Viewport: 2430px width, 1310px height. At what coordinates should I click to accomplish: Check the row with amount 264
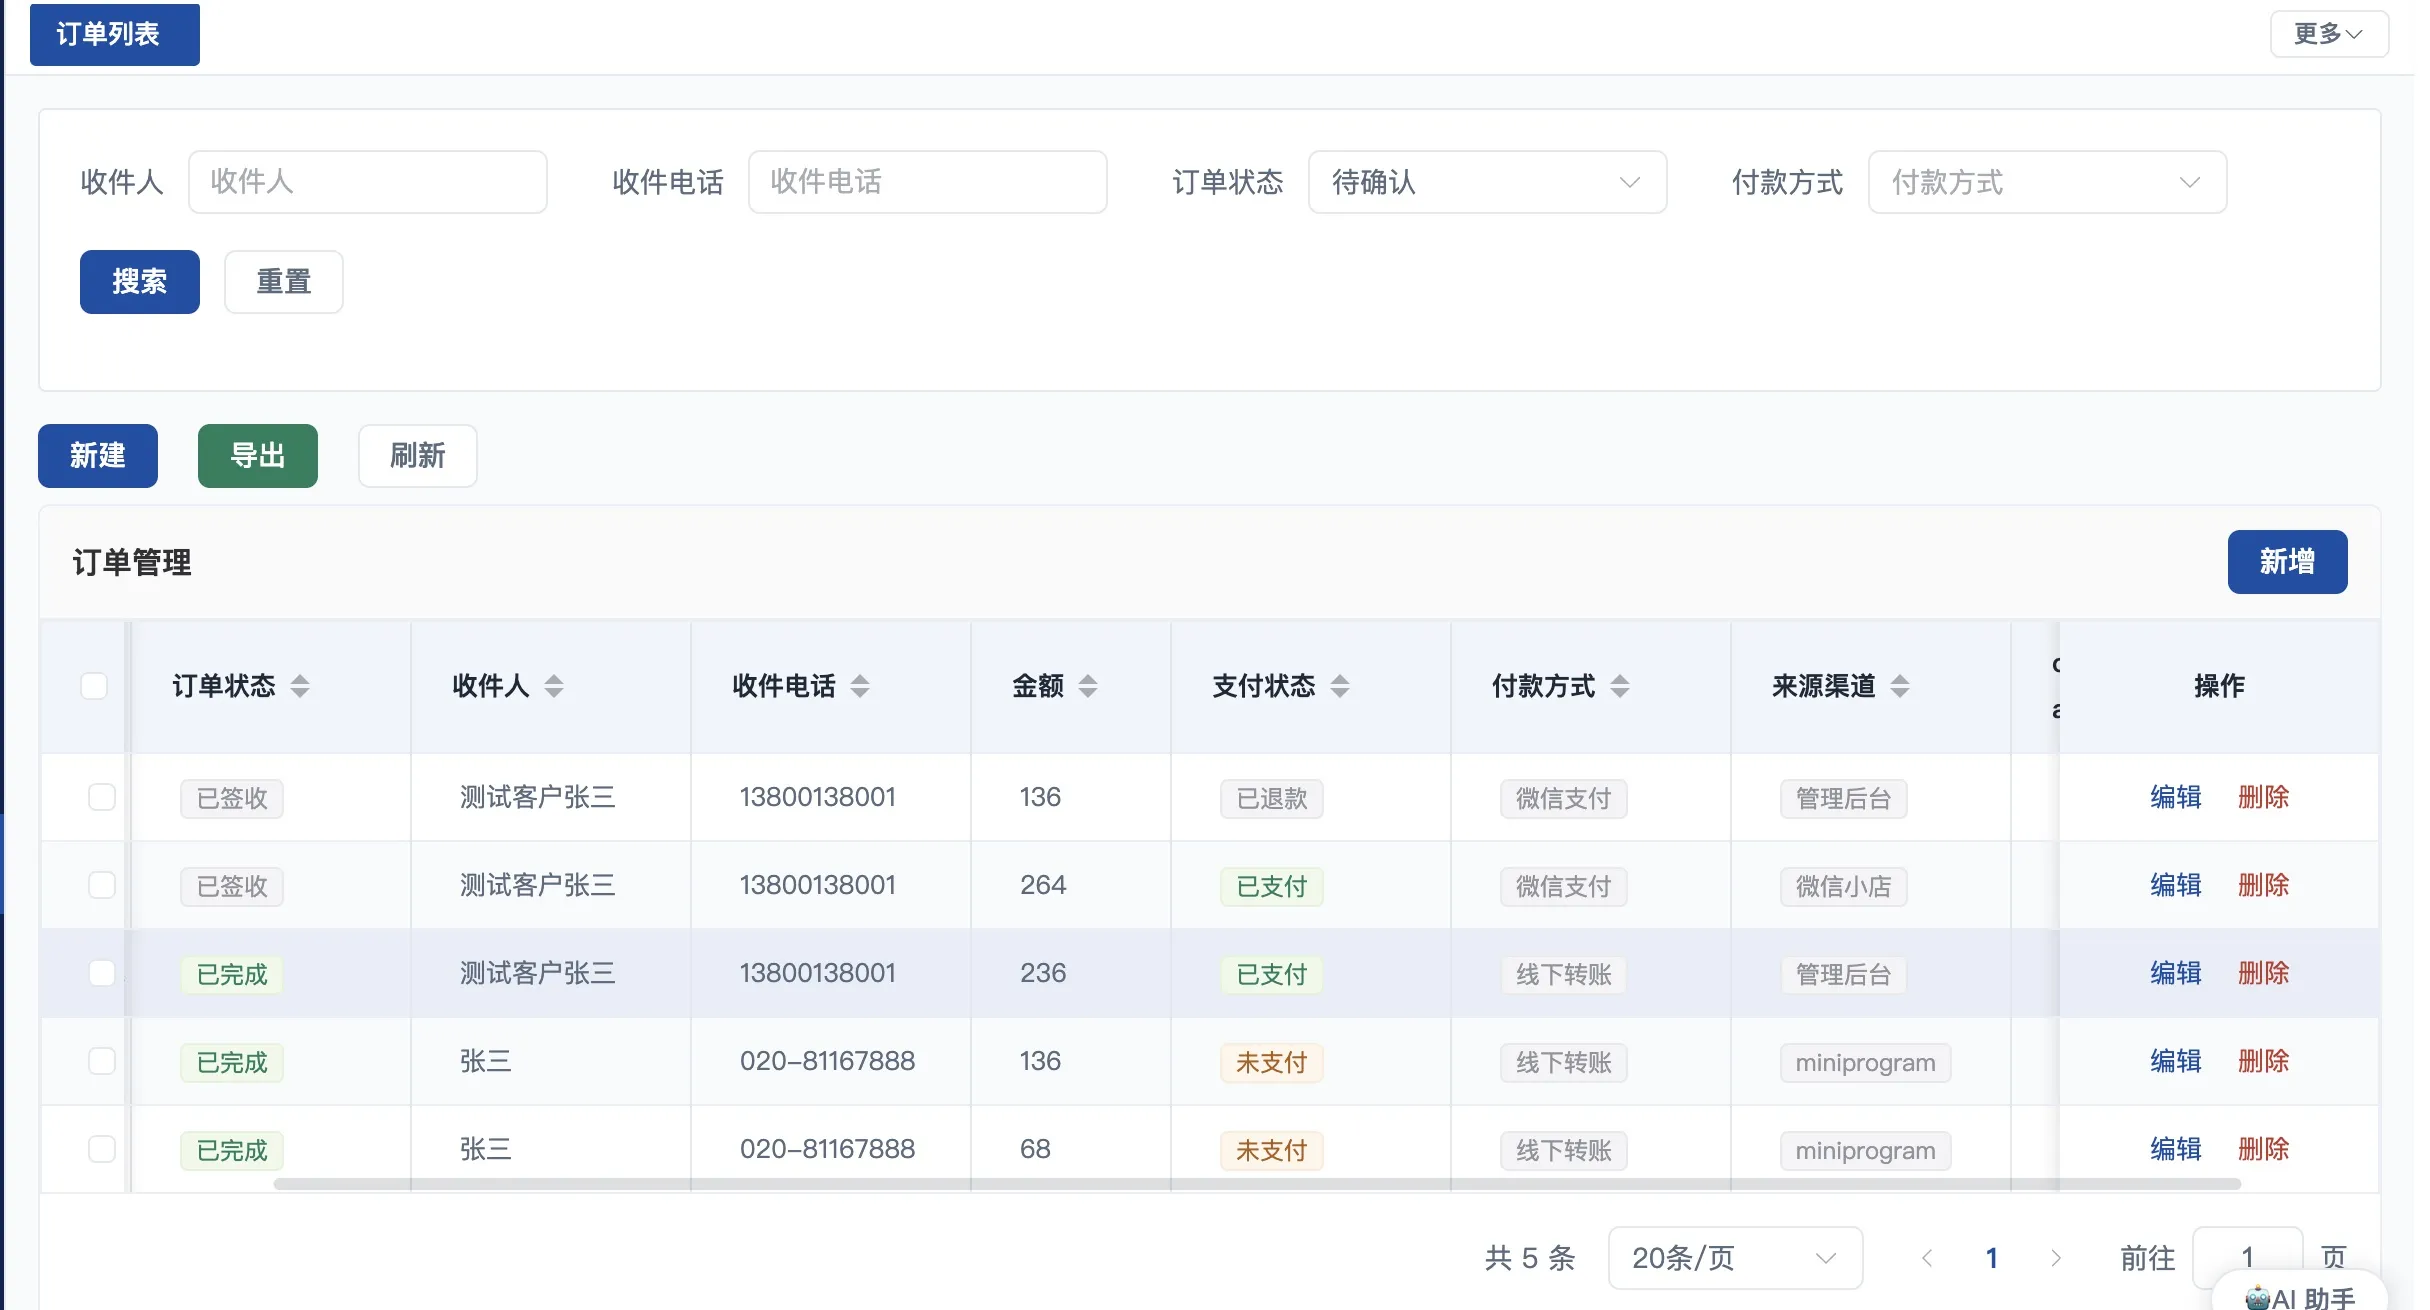pyautogui.click(x=102, y=885)
